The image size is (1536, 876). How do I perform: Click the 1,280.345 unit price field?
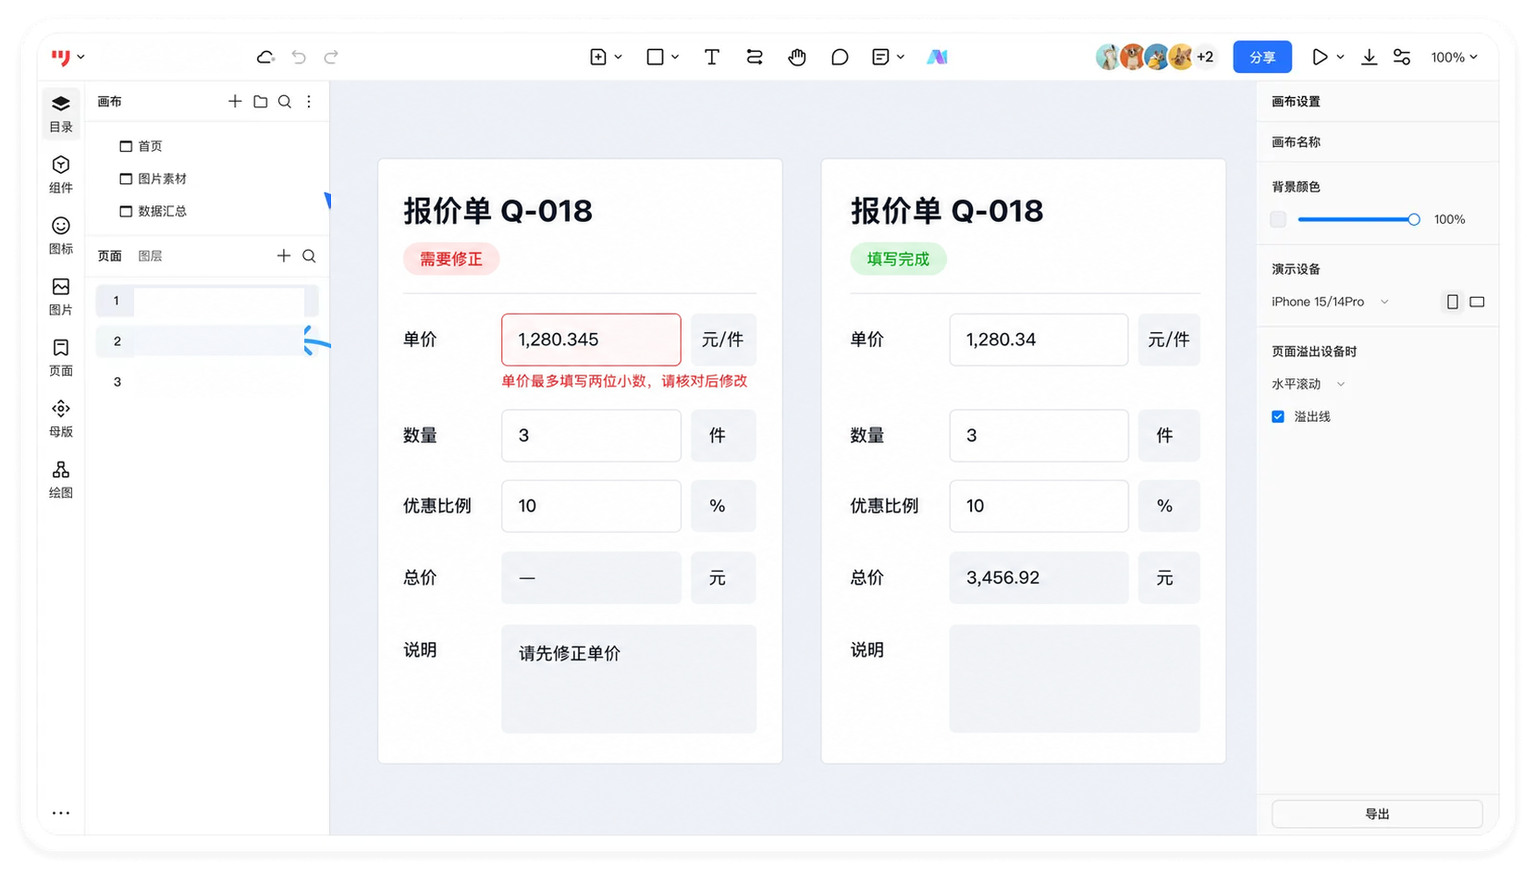coord(591,339)
